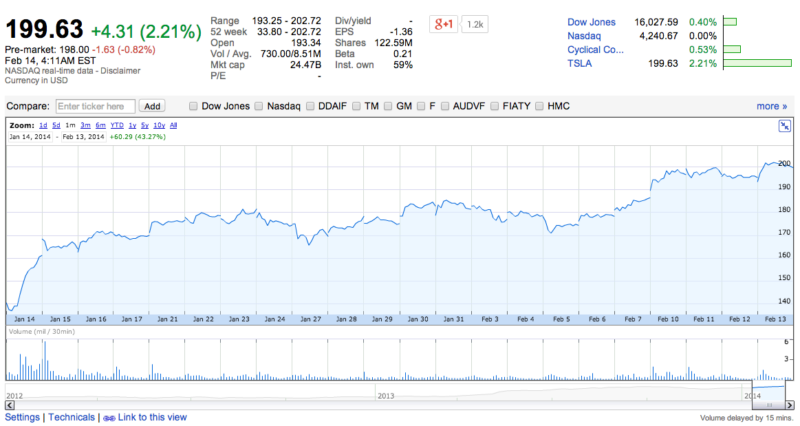Image resolution: width=800 pixels, height=426 pixels.
Task: Choose YTD zoom range
Action: tap(117, 125)
